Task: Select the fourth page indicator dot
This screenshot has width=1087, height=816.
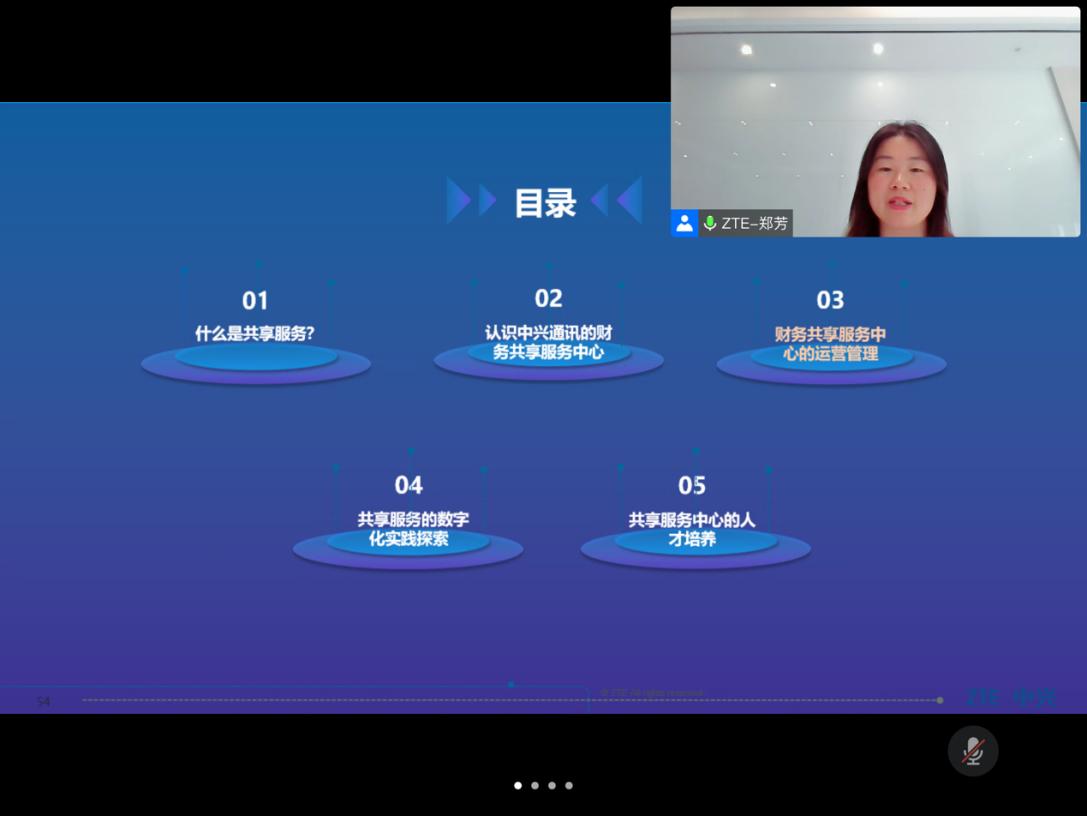Action: [x=569, y=786]
